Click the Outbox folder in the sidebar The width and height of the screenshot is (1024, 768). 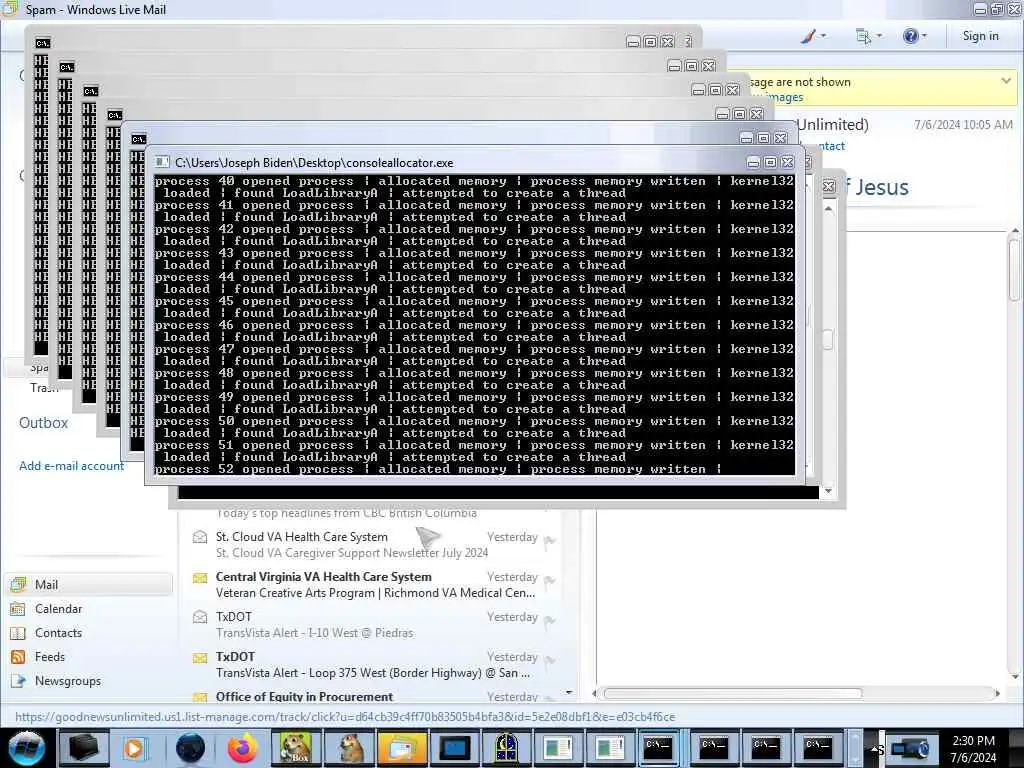(x=43, y=423)
